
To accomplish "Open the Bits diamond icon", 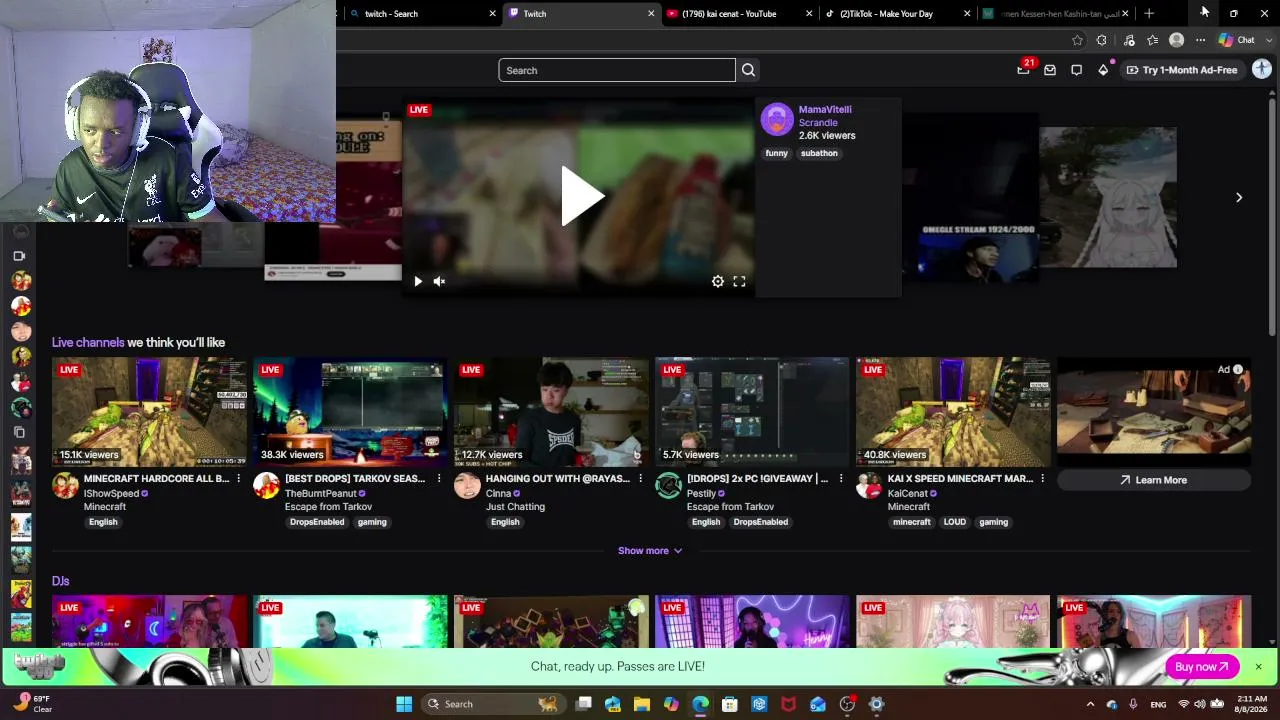I will pyautogui.click(x=1103, y=70).
